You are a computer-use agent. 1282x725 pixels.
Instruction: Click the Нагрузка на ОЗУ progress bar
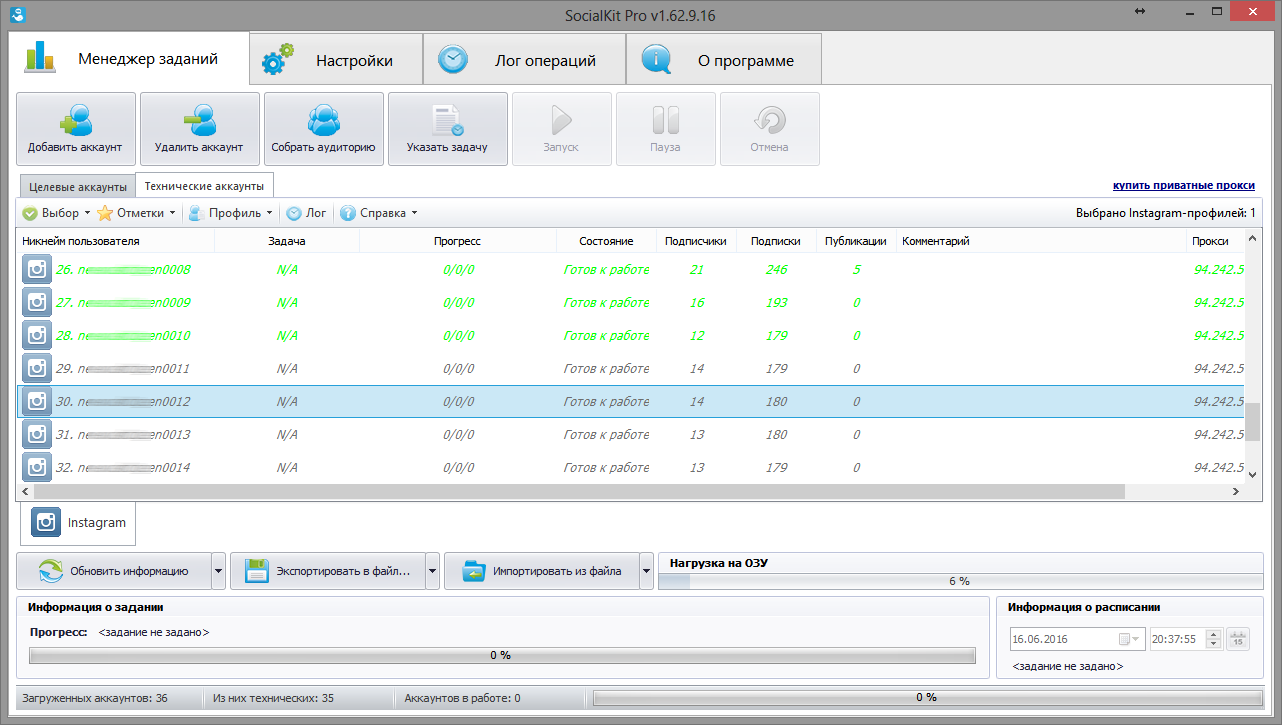click(960, 581)
